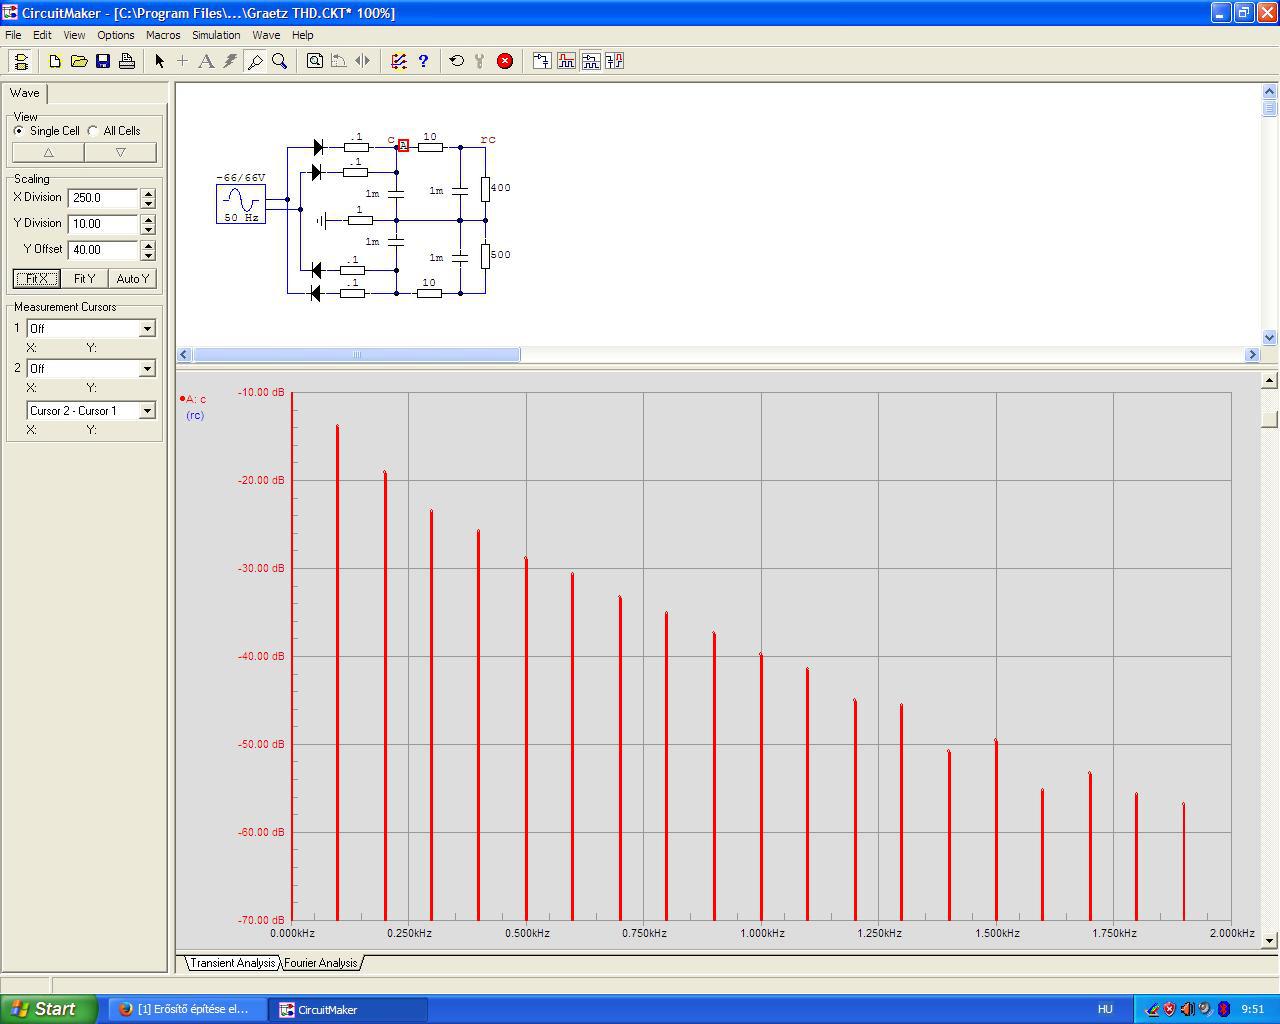Click the Reset simulation icon

pyautogui.click(x=457, y=61)
